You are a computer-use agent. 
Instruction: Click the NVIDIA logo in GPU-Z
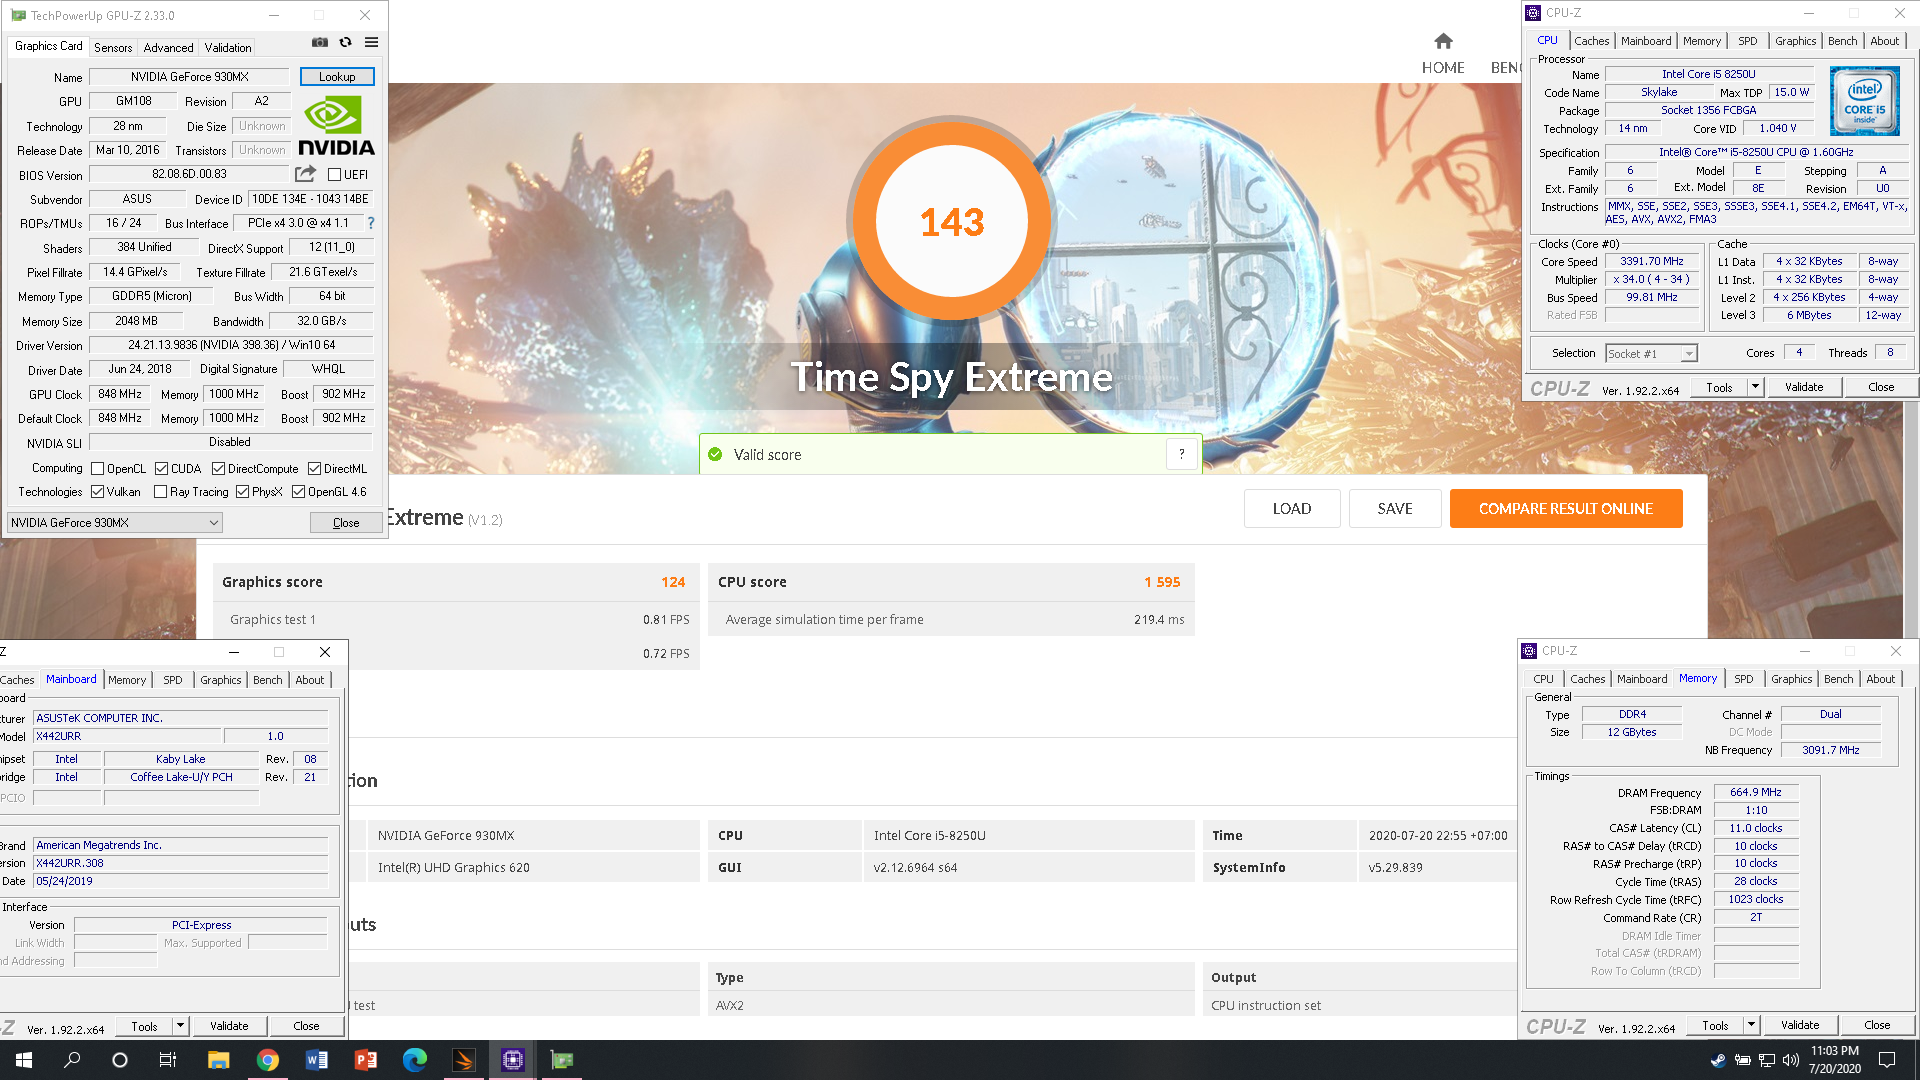pyautogui.click(x=336, y=126)
